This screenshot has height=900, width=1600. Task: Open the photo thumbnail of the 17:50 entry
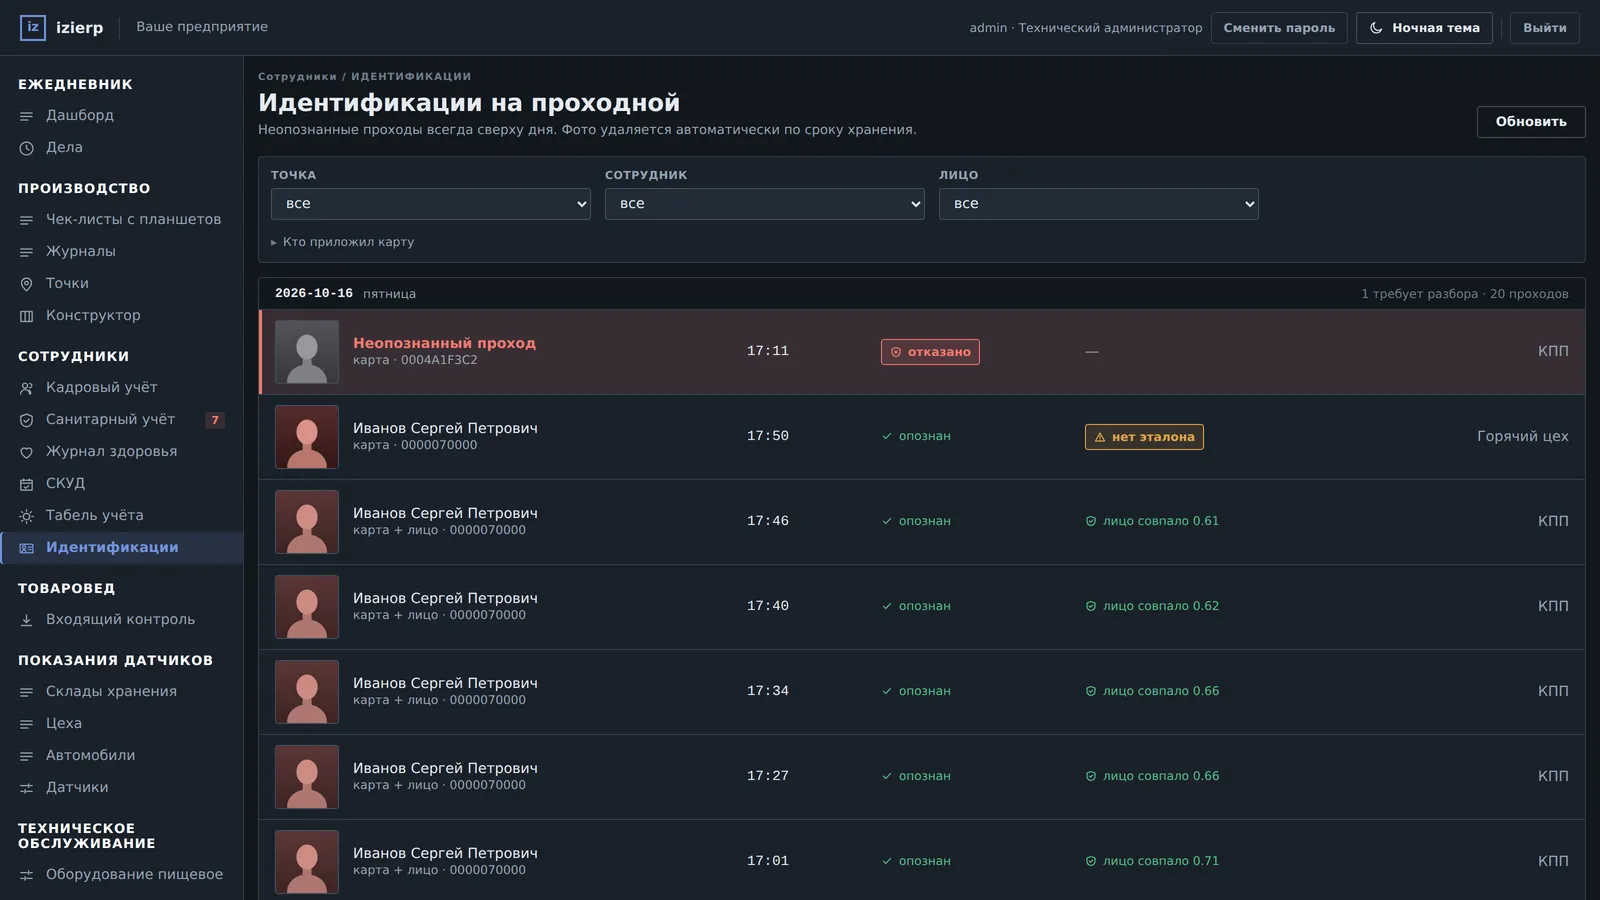(307, 437)
